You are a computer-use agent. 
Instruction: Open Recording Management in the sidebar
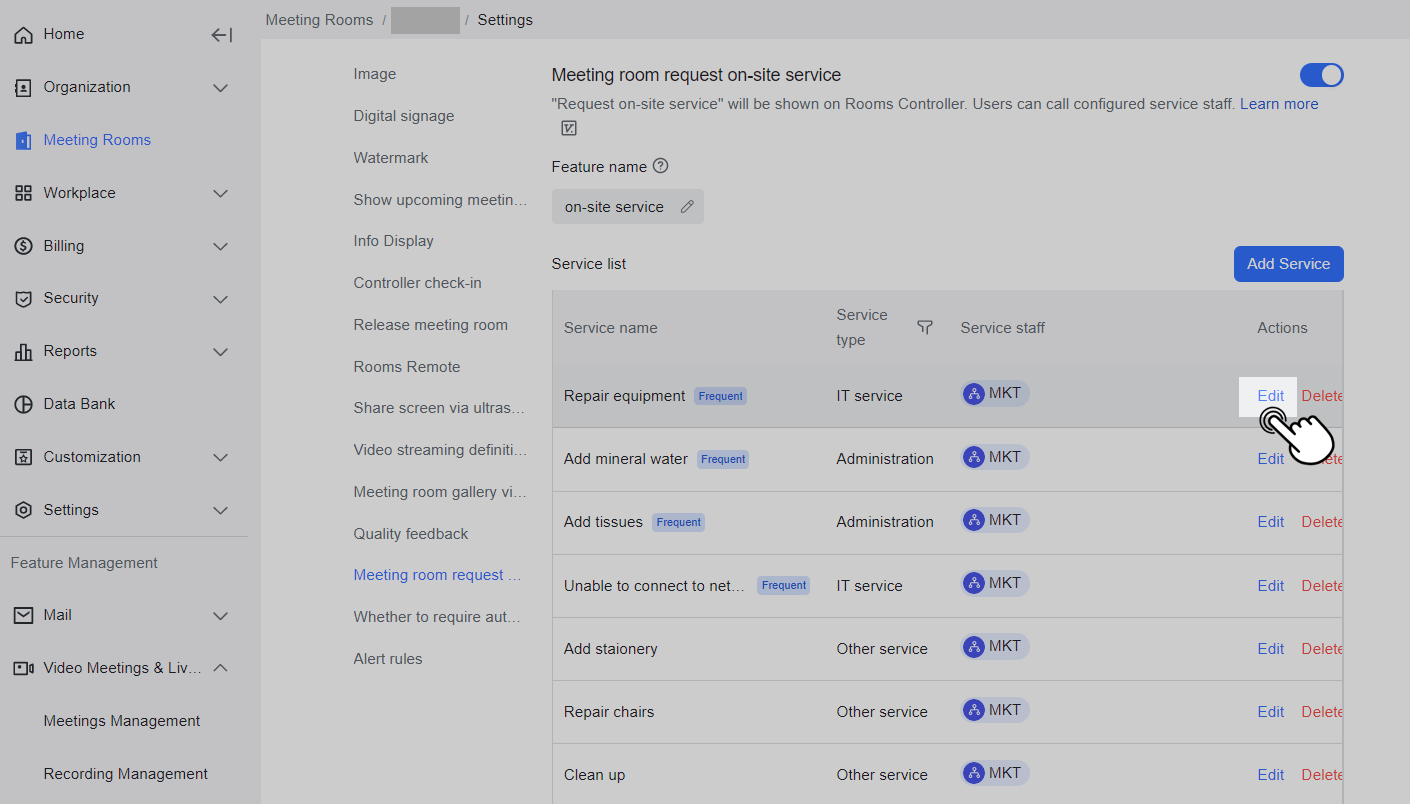click(x=125, y=774)
